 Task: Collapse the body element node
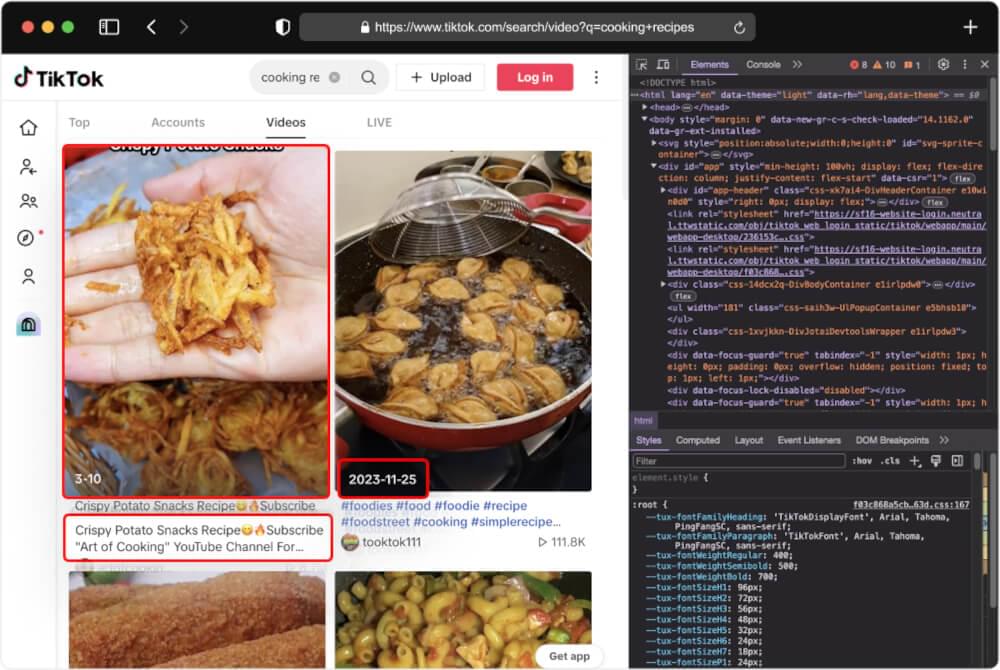pos(646,119)
